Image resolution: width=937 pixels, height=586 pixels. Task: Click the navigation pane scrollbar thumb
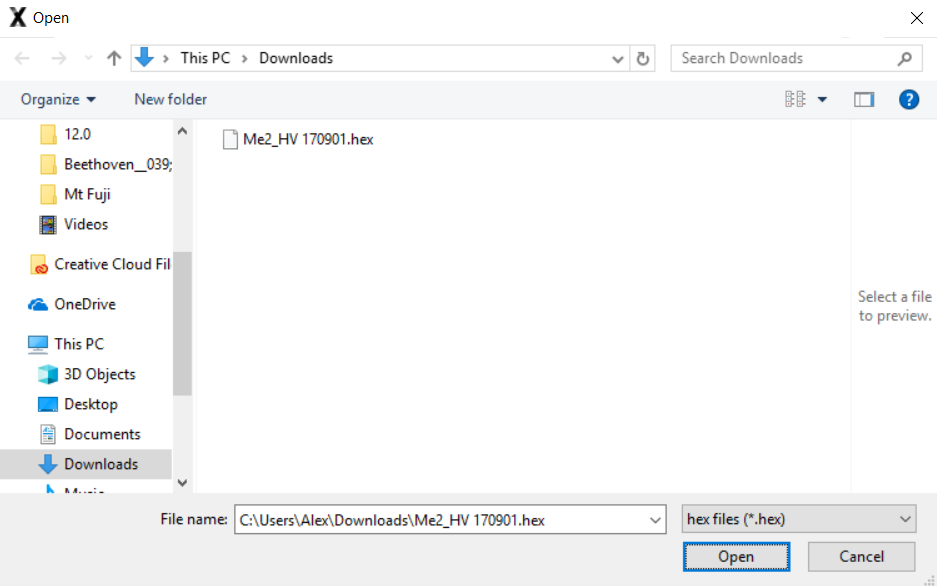[182, 323]
